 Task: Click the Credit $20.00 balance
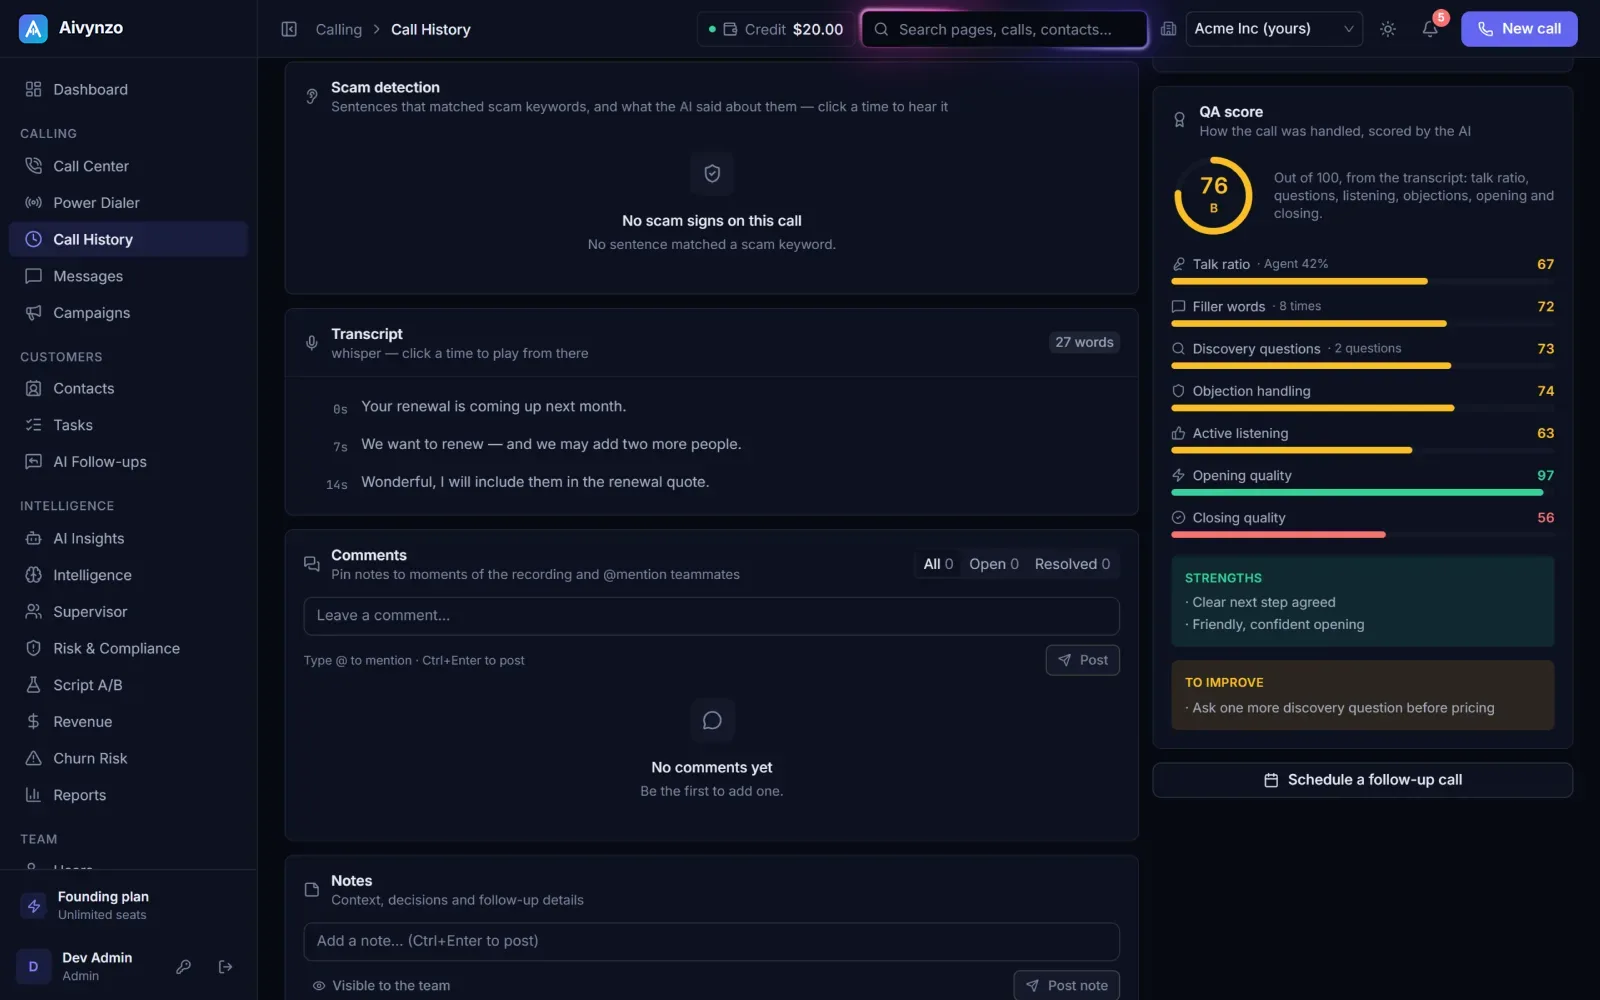pyautogui.click(x=776, y=29)
